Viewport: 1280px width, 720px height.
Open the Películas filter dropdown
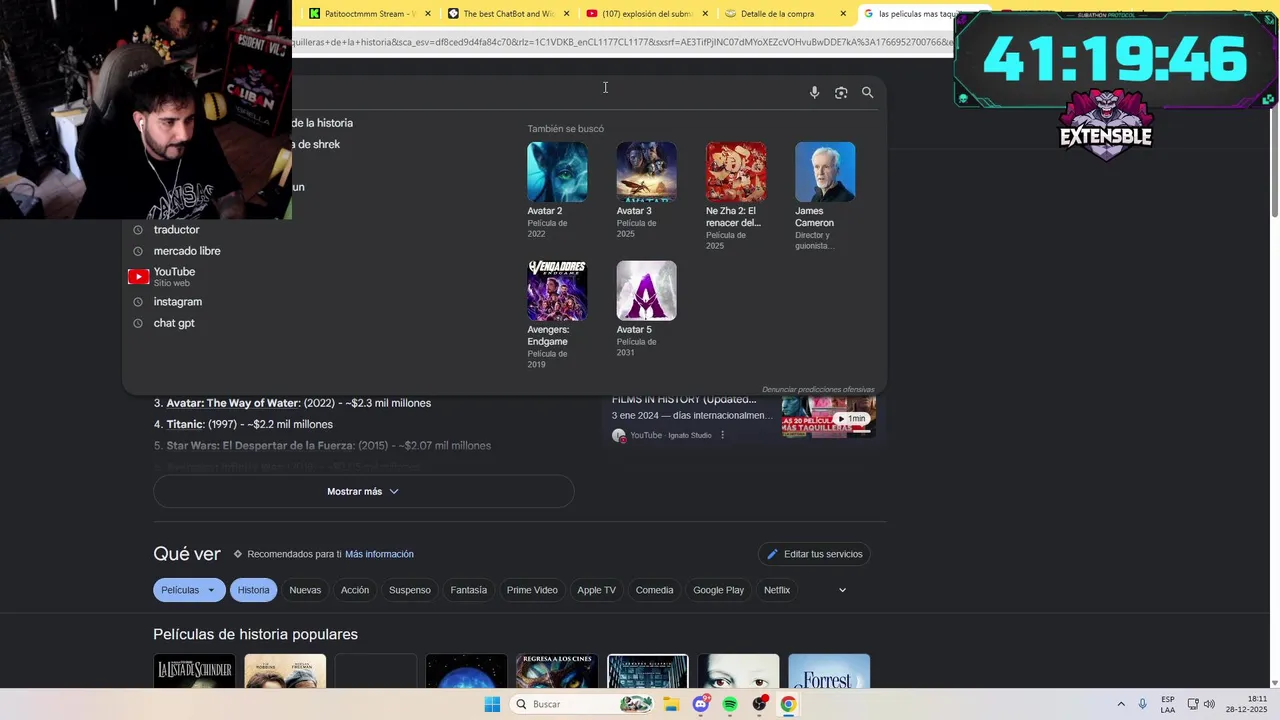(x=189, y=590)
